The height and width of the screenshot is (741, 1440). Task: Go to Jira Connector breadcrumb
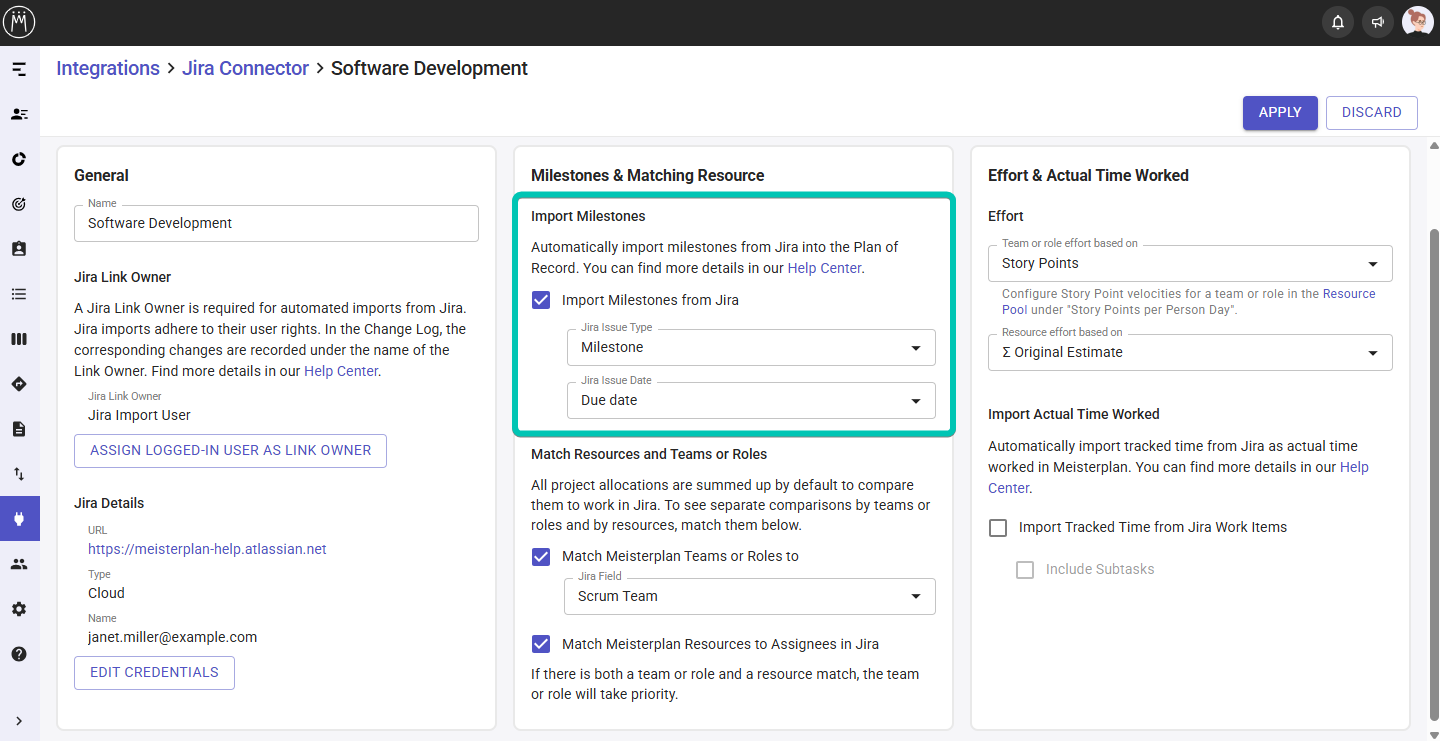tap(245, 68)
